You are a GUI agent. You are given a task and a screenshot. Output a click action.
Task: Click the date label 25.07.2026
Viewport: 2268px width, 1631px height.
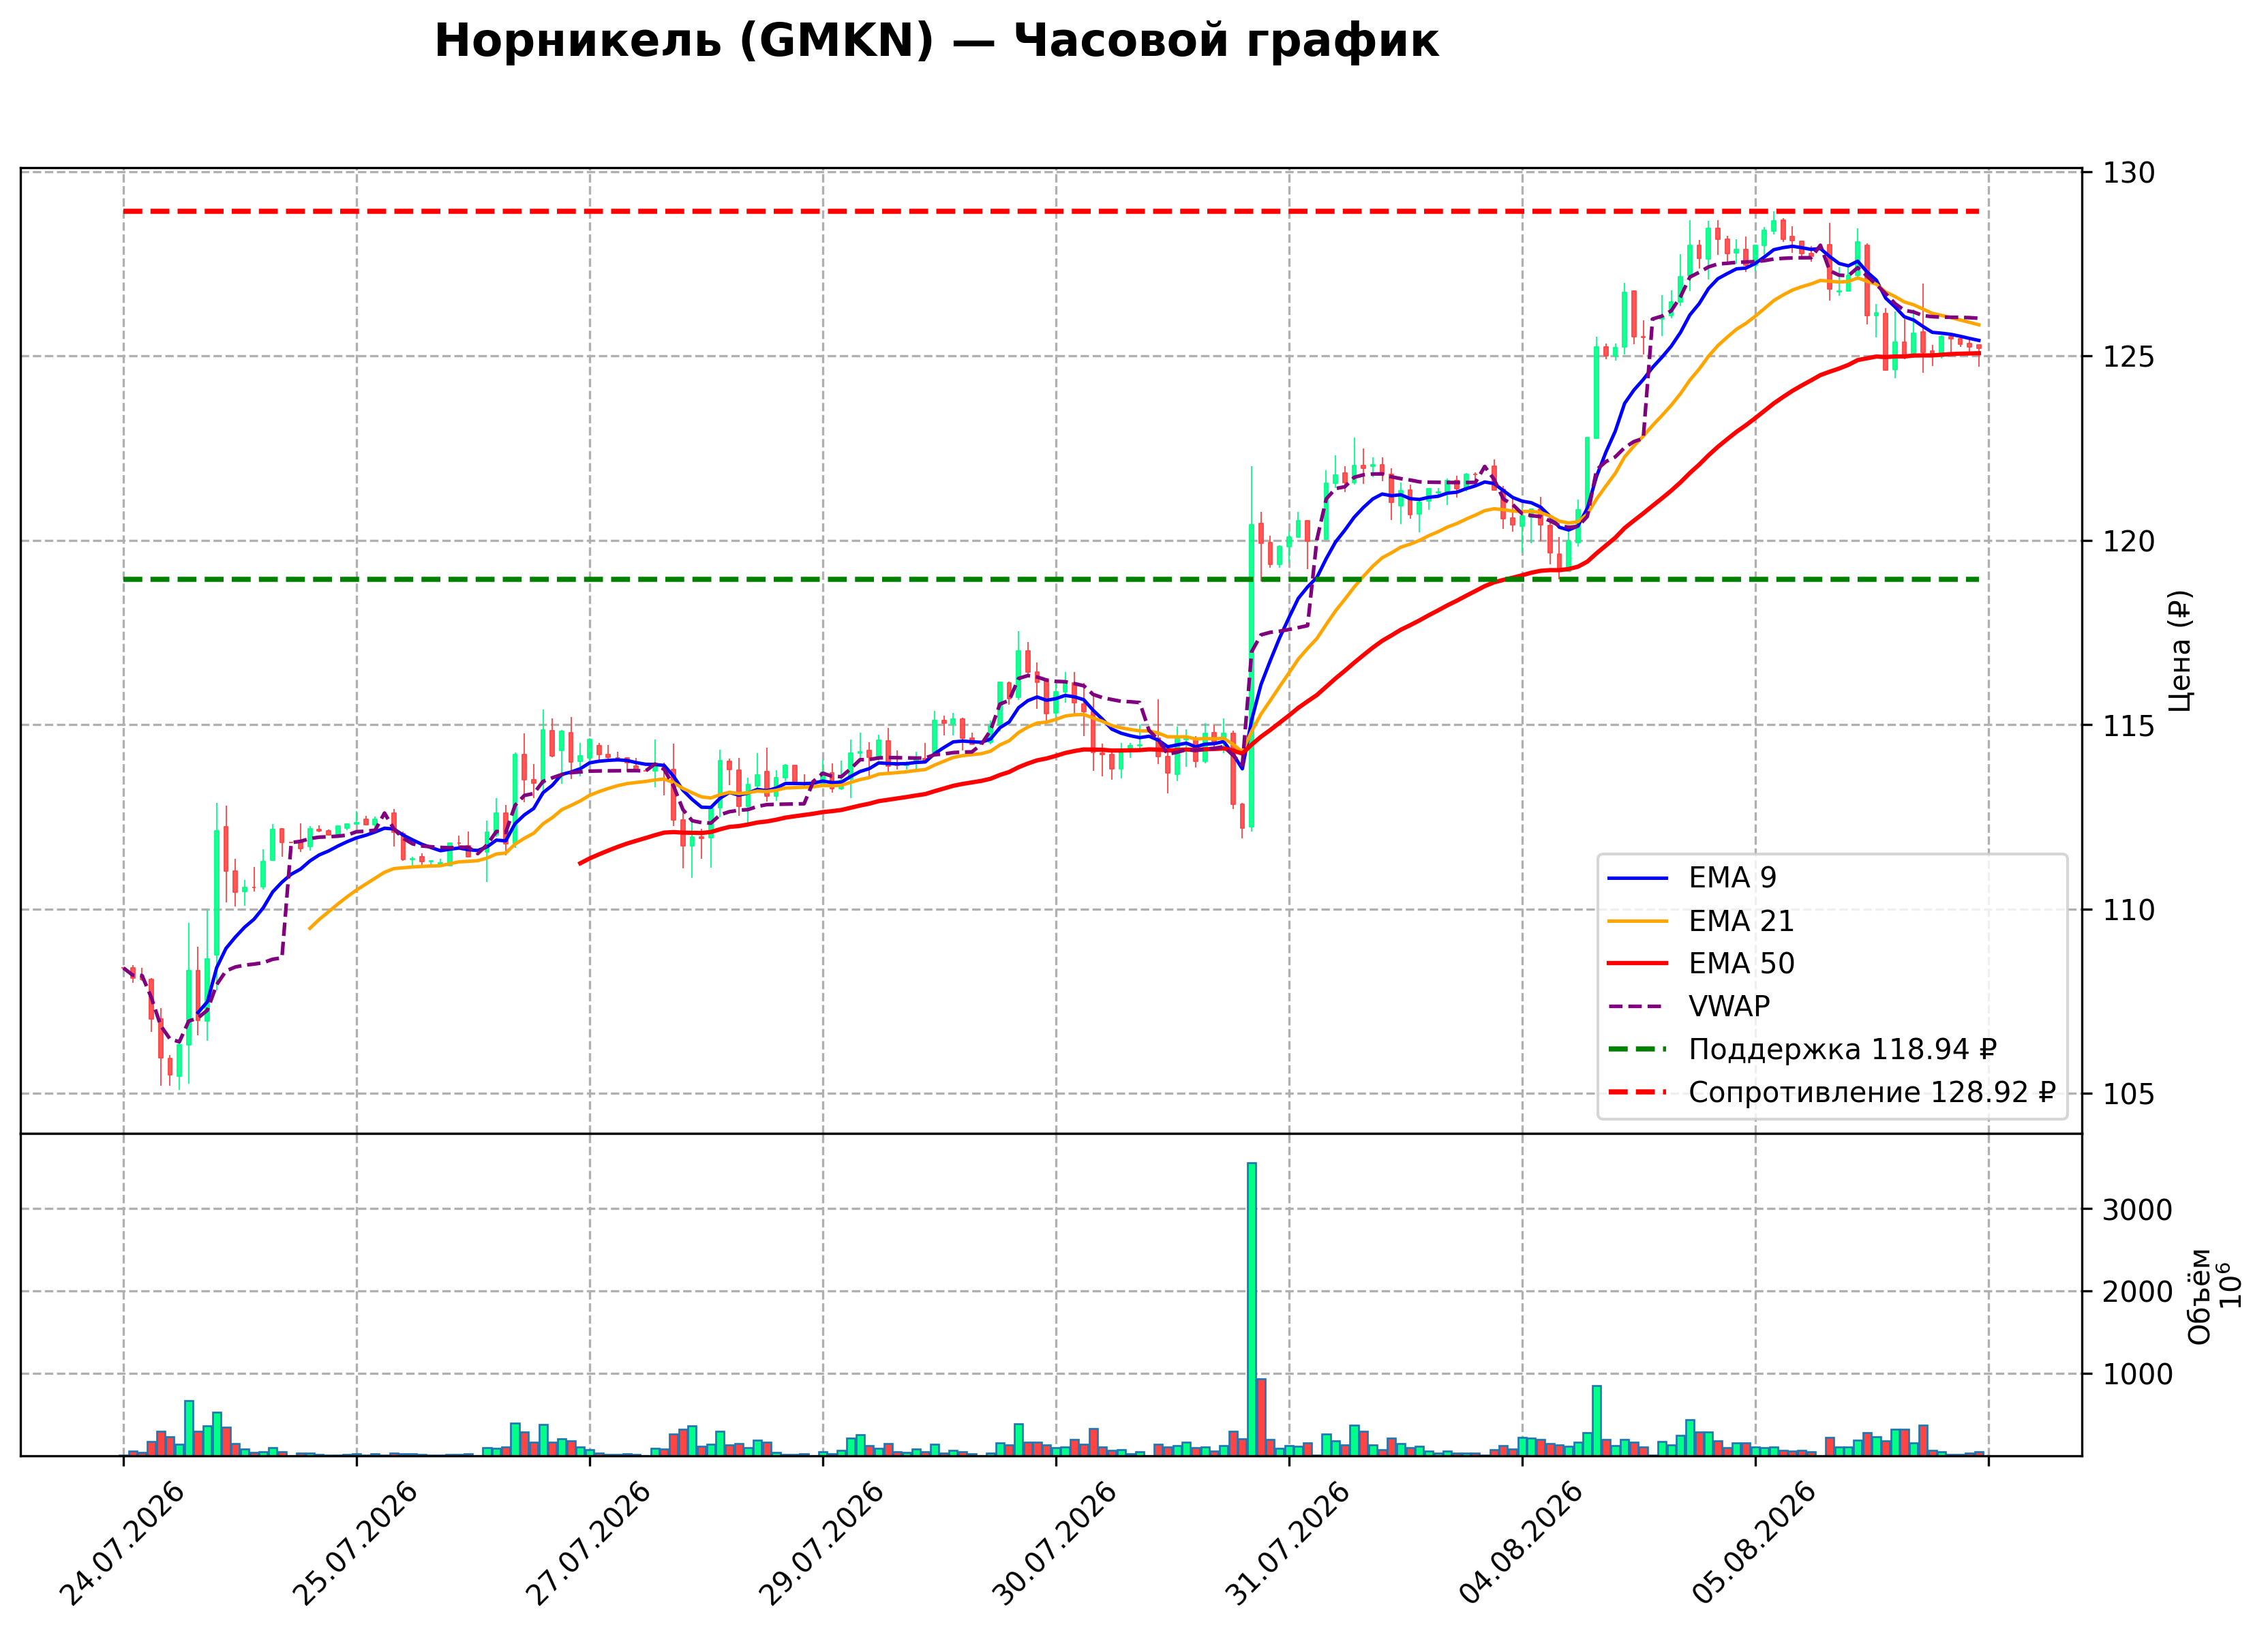[355, 1543]
